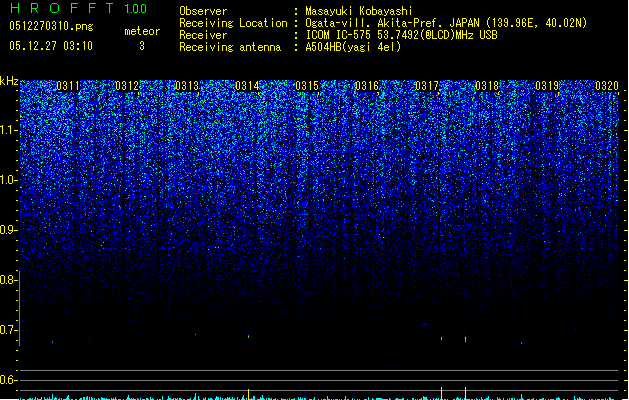
Task: Click the 0314 time marker
Action: click(247, 86)
